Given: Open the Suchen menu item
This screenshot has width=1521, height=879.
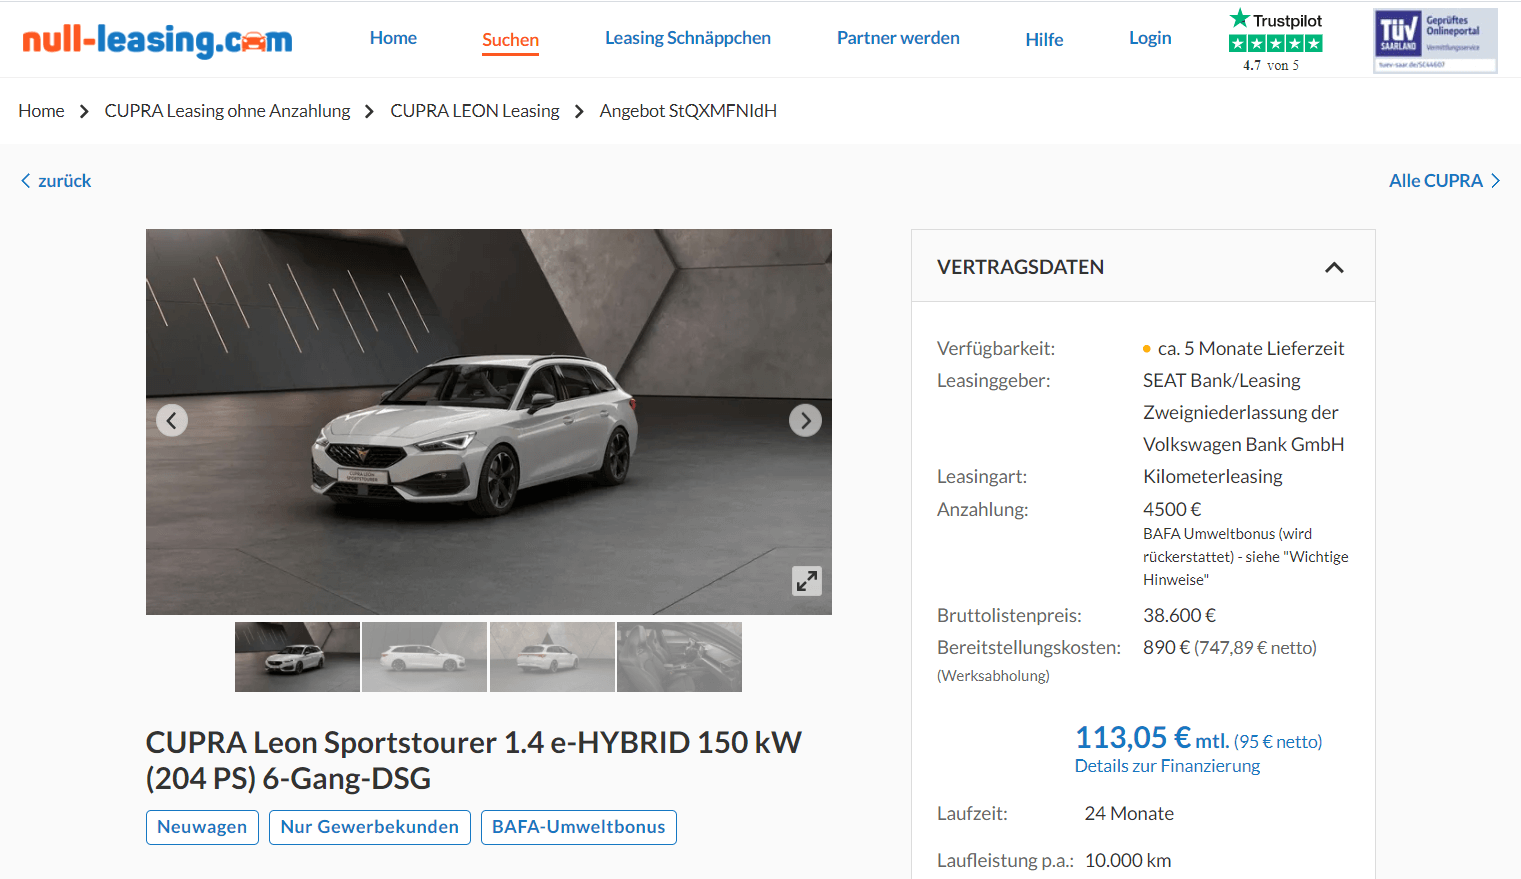Looking at the screenshot, I should pyautogui.click(x=510, y=40).
